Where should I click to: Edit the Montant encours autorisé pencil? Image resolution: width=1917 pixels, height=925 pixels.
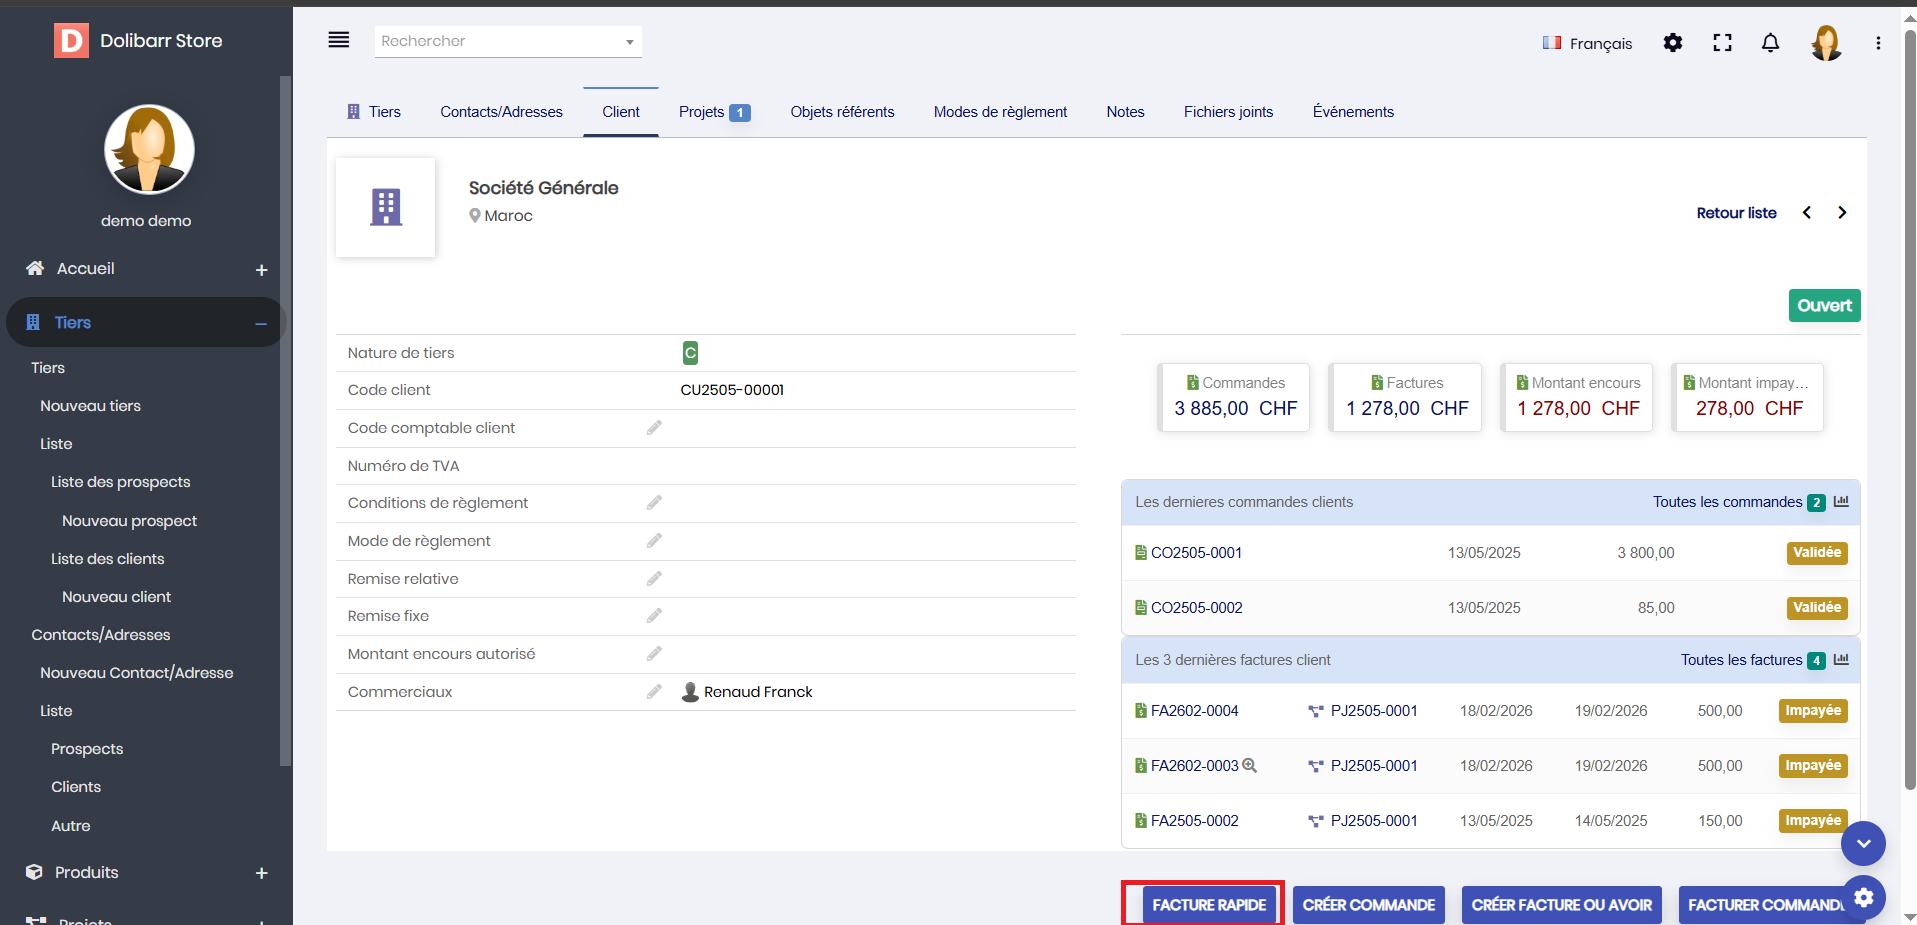pyautogui.click(x=654, y=654)
